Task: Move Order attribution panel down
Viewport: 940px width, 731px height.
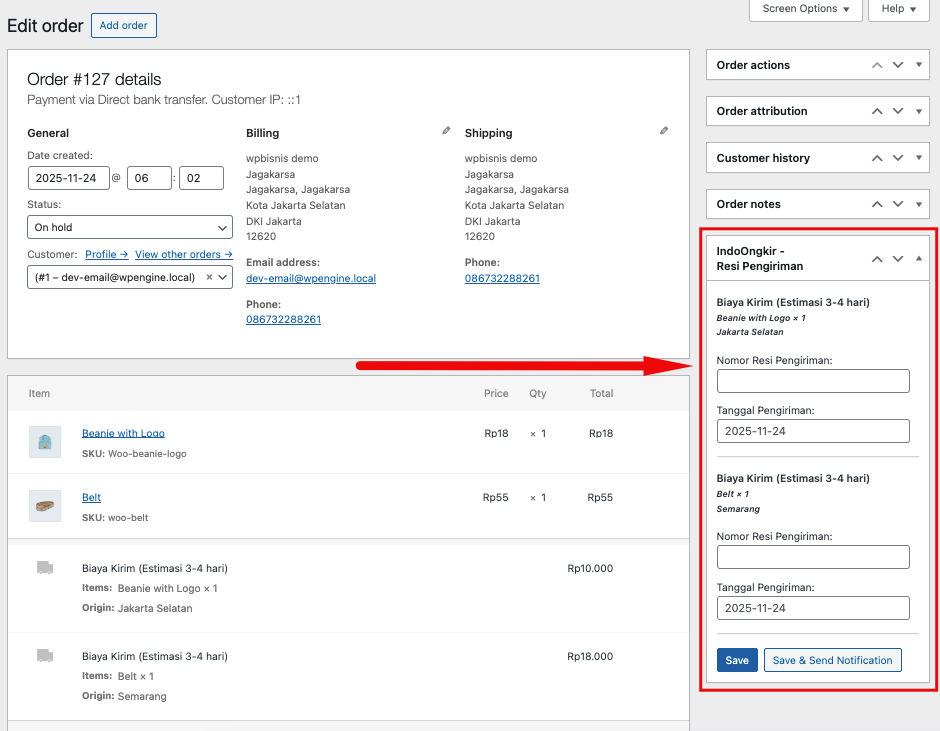Action: 898,111
